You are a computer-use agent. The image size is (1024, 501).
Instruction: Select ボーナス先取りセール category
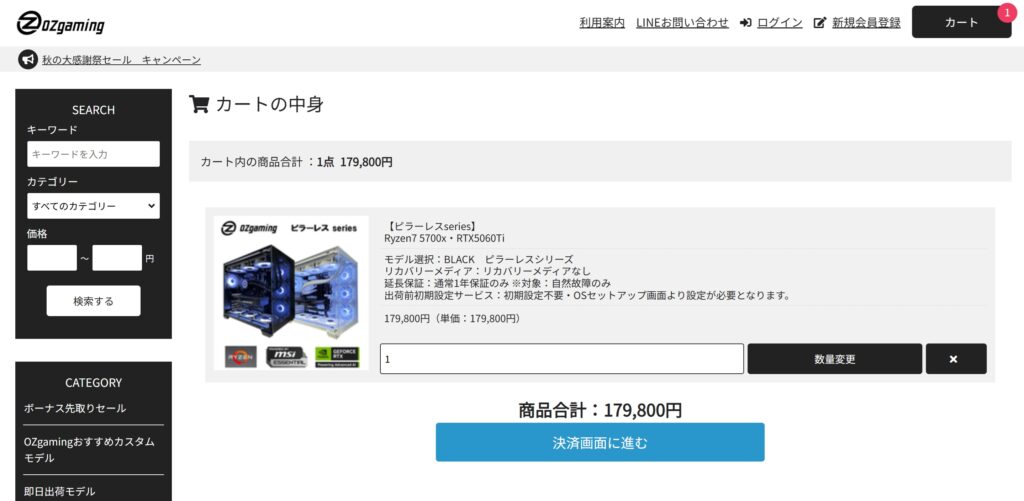click(x=75, y=408)
